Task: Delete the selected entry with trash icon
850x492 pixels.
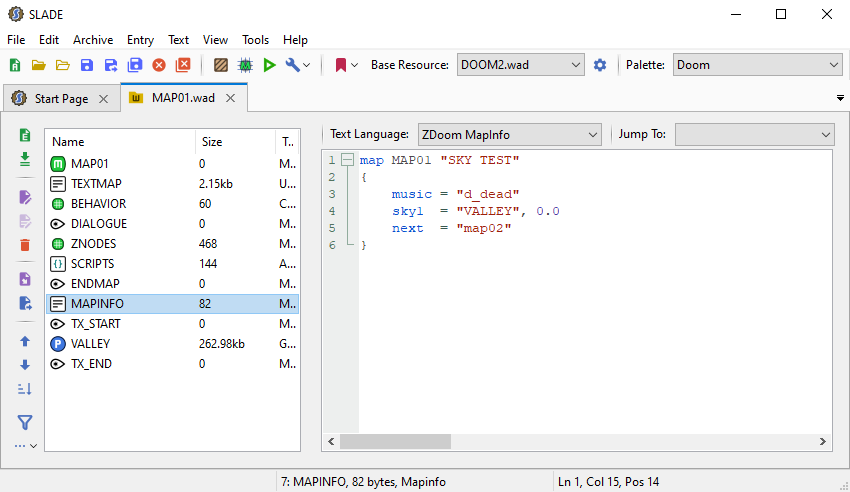Action: [x=25, y=245]
